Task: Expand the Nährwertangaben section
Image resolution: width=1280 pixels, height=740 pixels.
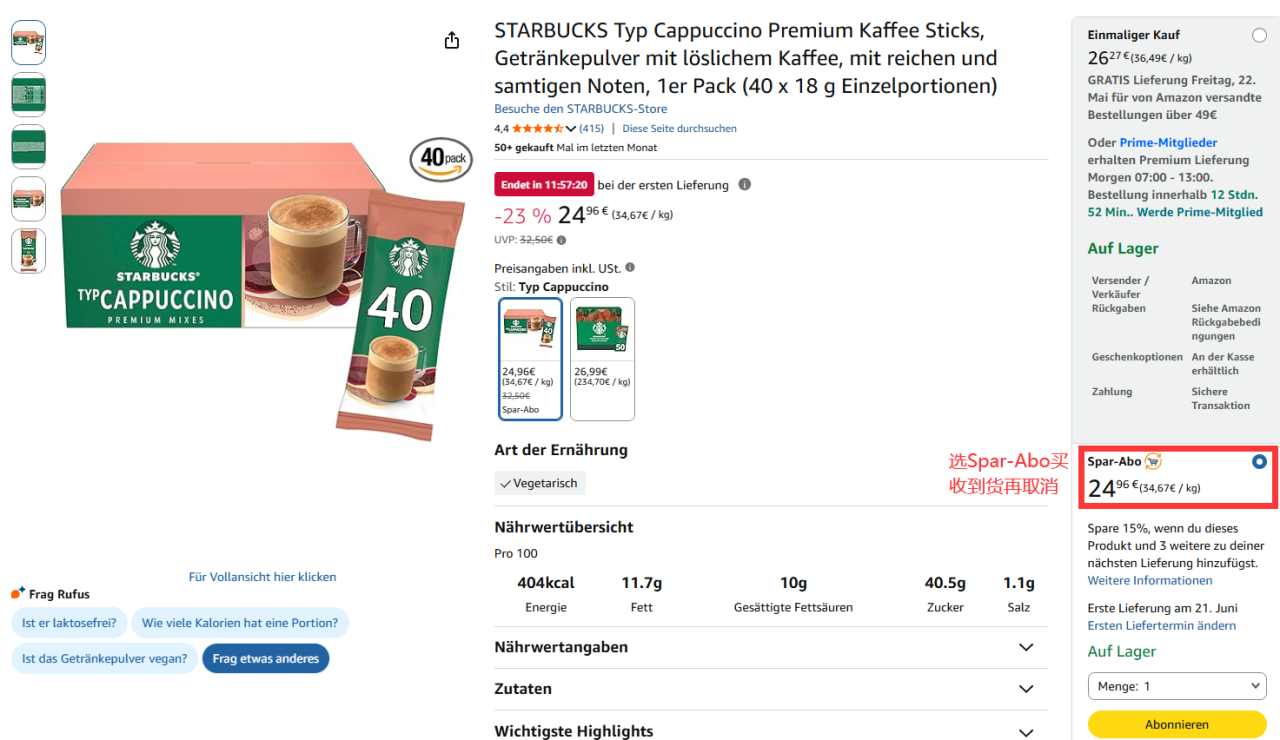Action: click(771, 647)
